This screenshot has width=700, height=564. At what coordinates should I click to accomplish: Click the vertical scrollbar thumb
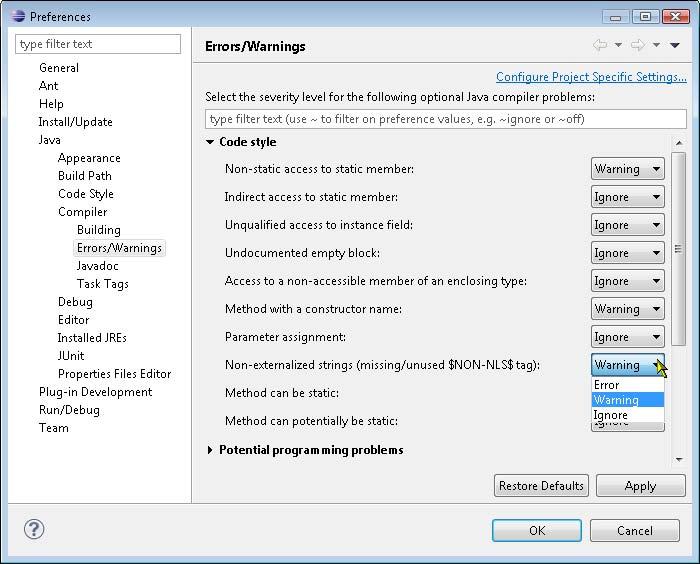click(679, 249)
